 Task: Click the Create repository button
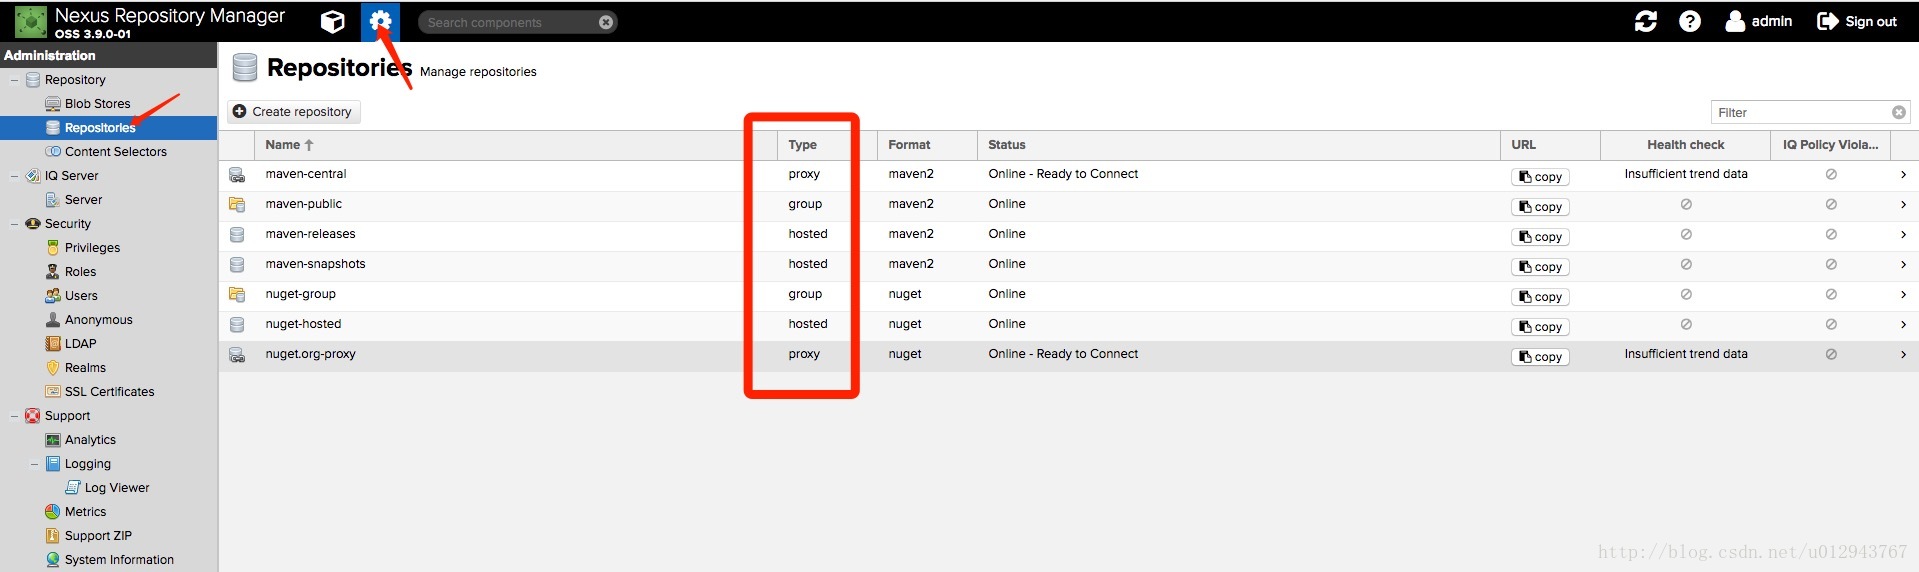coord(293,112)
